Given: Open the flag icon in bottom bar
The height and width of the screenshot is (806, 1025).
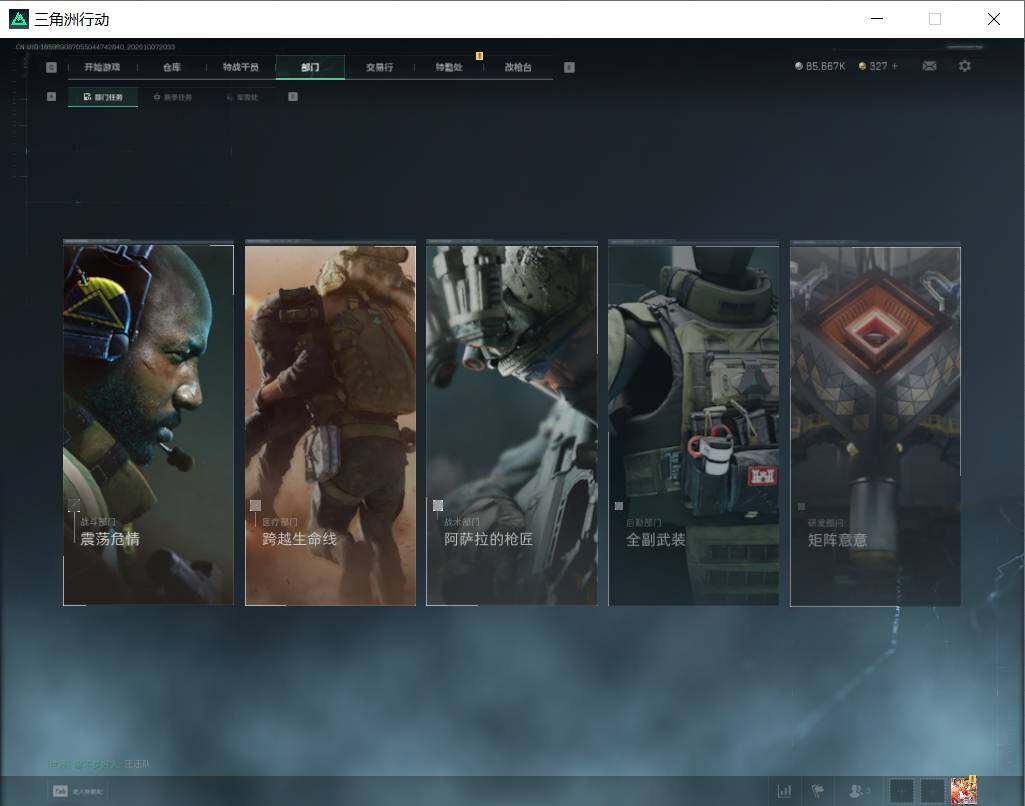Looking at the screenshot, I should [x=817, y=791].
